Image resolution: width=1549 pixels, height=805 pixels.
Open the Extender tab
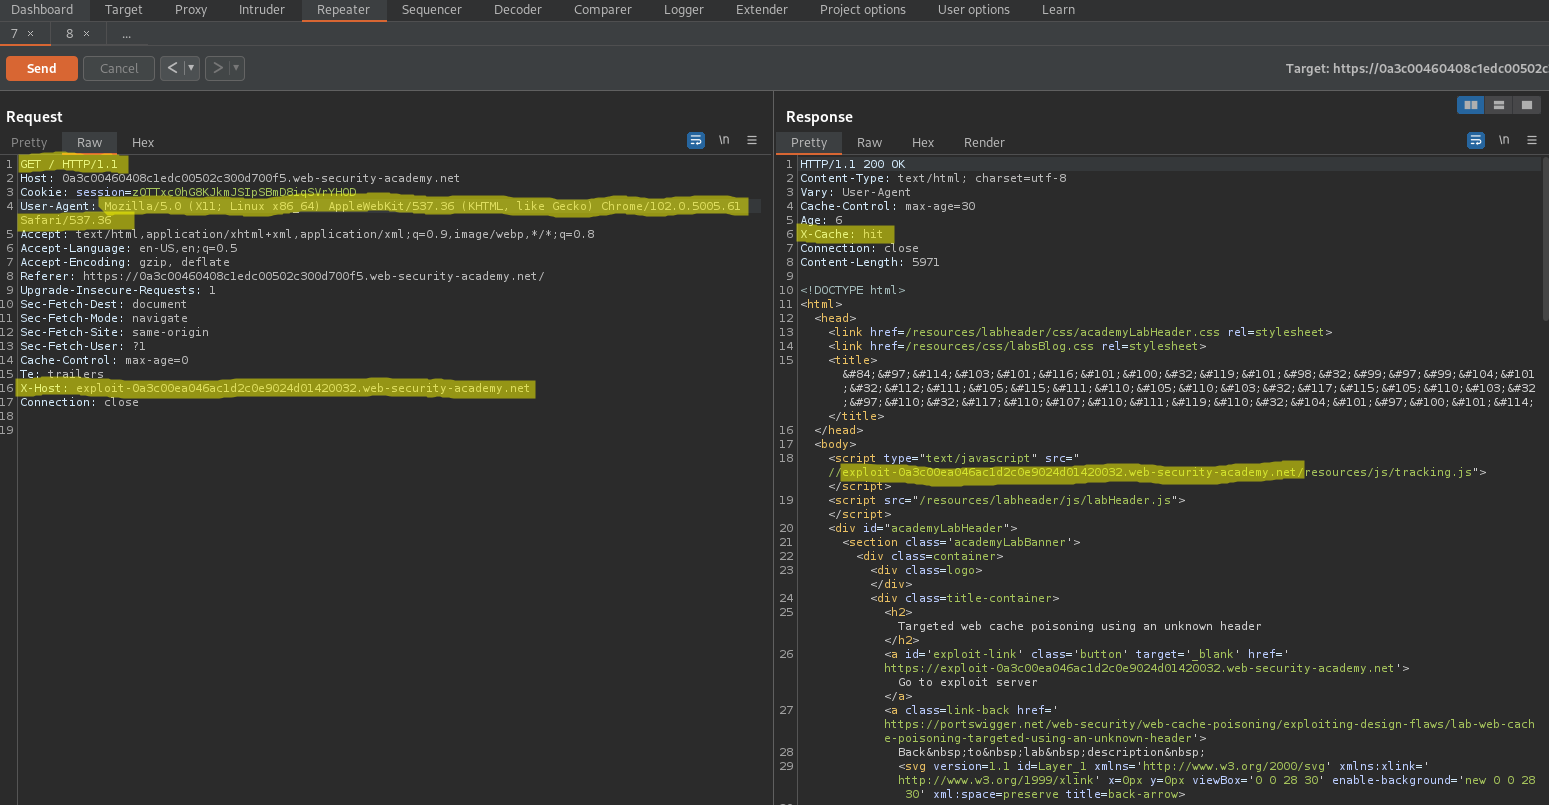coord(762,10)
